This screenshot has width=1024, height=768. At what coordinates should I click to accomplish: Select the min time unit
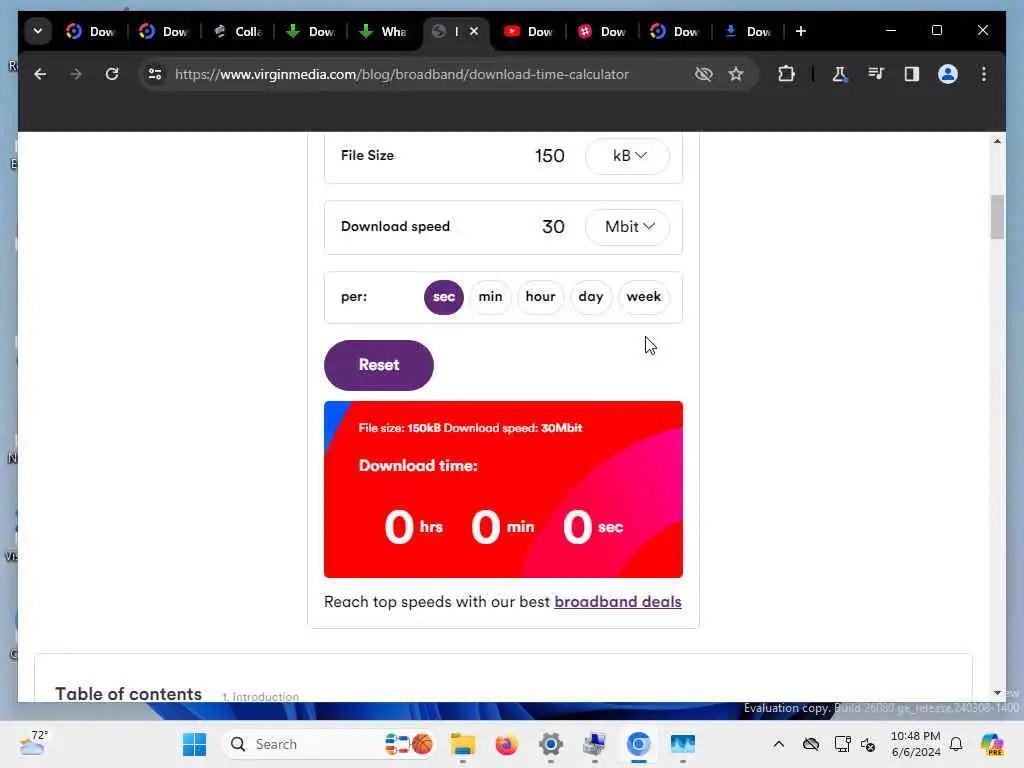click(490, 297)
